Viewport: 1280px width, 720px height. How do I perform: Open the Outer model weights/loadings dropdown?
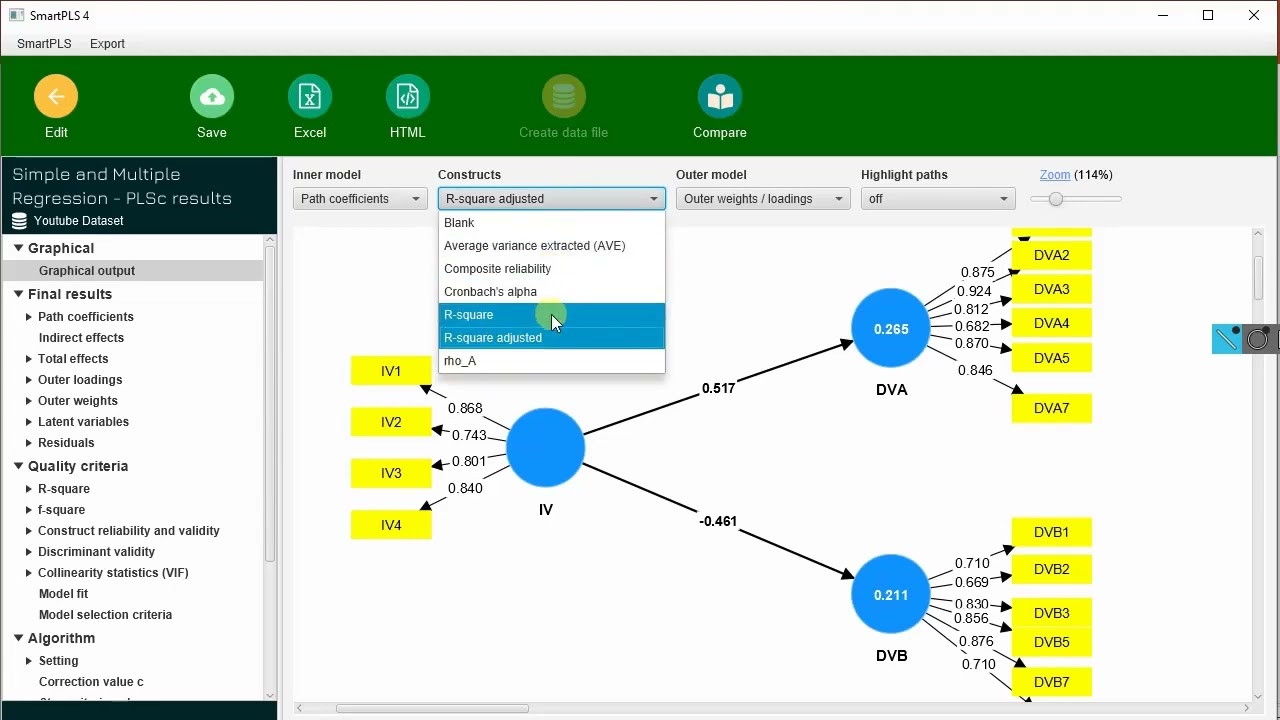pos(763,199)
